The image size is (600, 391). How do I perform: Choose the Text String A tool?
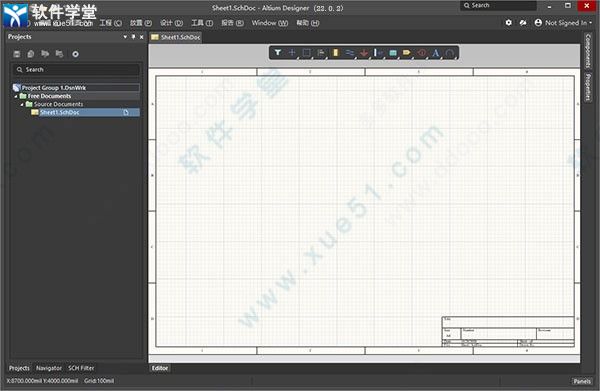pyautogui.click(x=435, y=53)
